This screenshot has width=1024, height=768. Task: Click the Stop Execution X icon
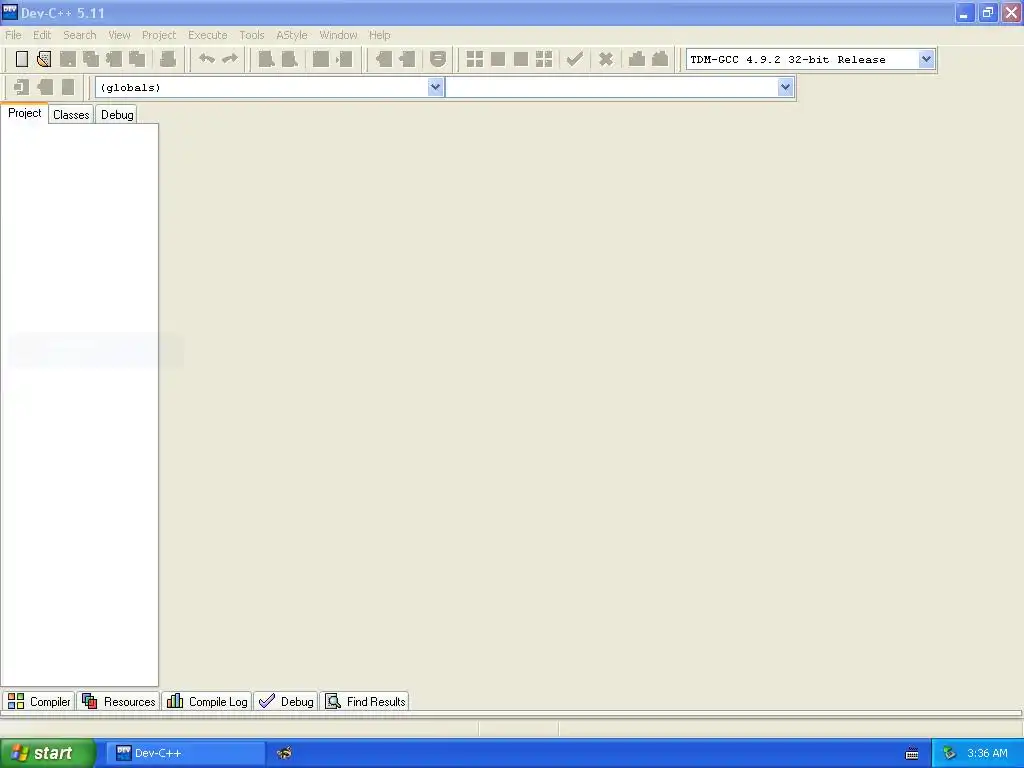[x=606, y=59]
